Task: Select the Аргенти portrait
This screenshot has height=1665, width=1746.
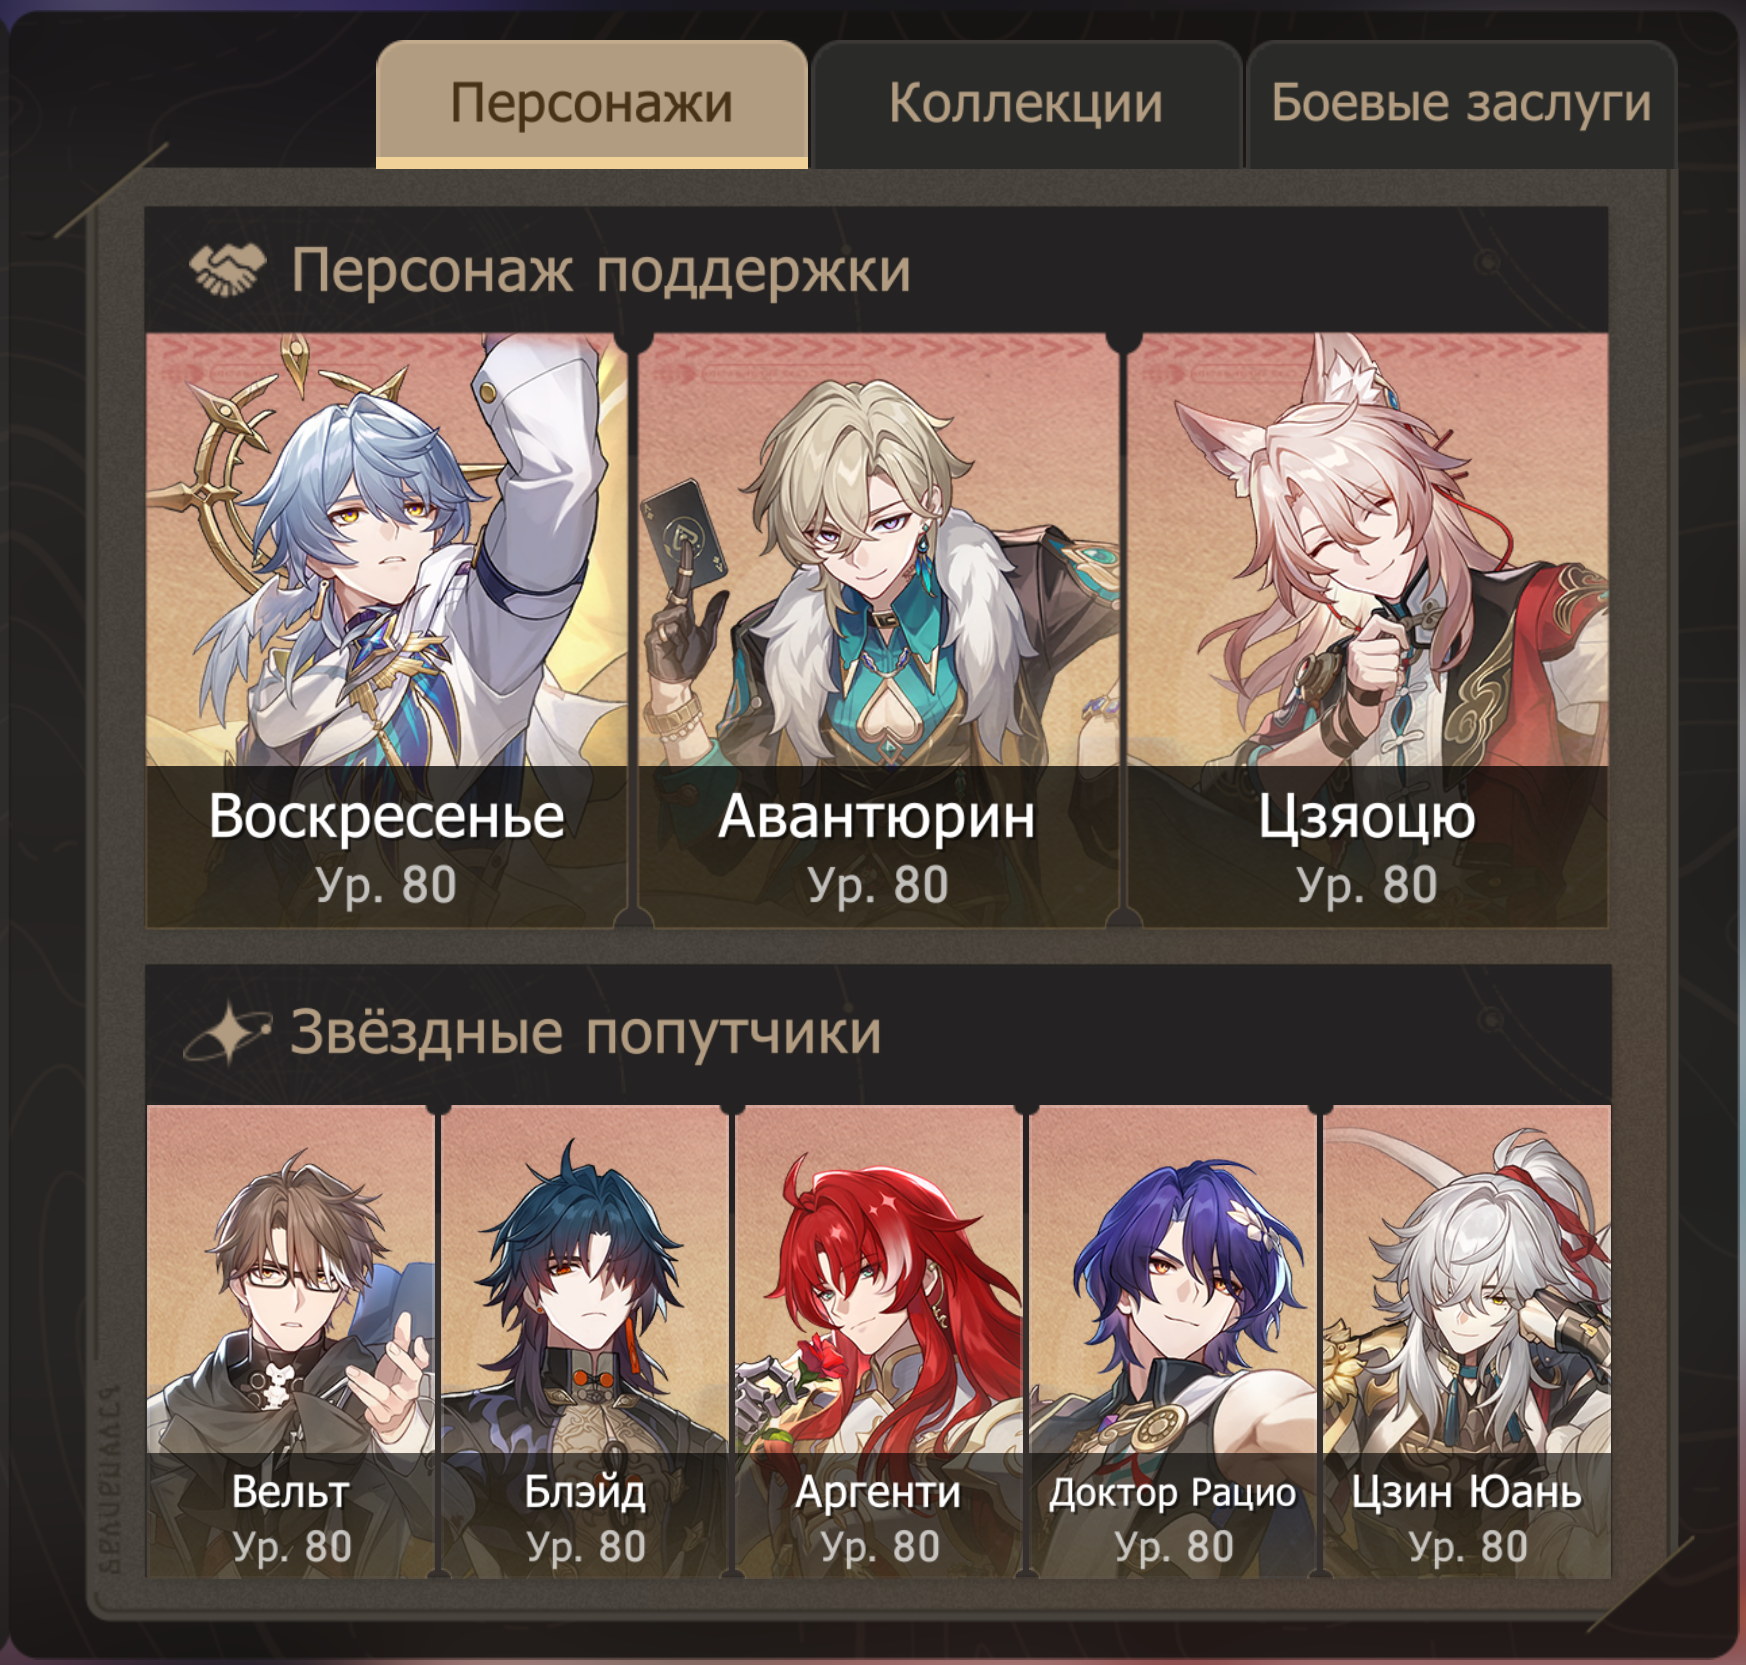Action: tap(878, 1341)
